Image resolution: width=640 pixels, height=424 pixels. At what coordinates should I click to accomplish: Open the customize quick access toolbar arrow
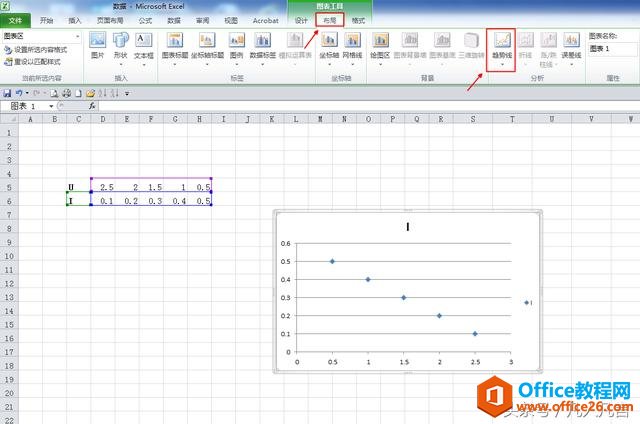coord(127,94)
